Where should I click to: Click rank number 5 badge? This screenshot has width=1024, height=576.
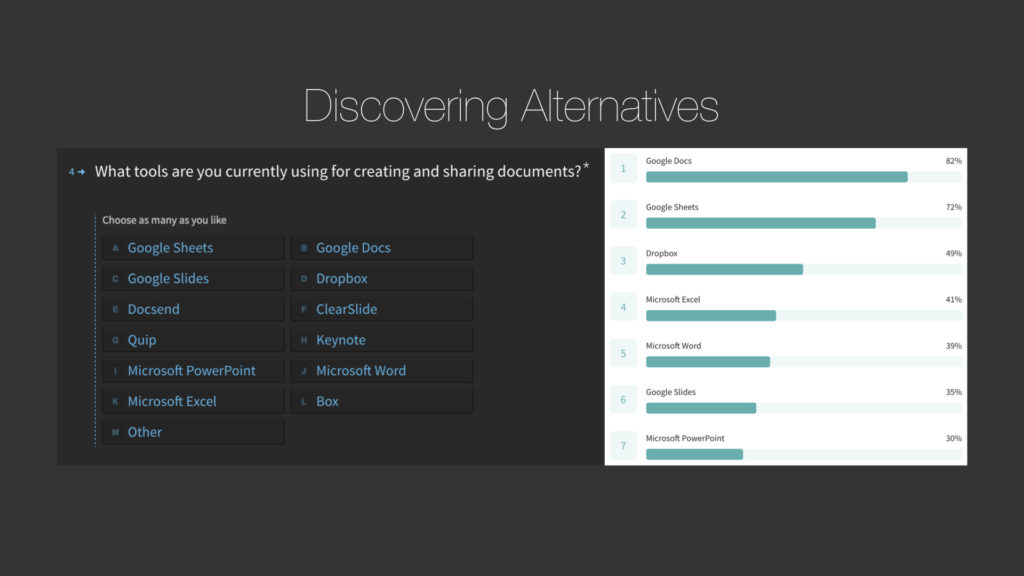coord(624,353)
